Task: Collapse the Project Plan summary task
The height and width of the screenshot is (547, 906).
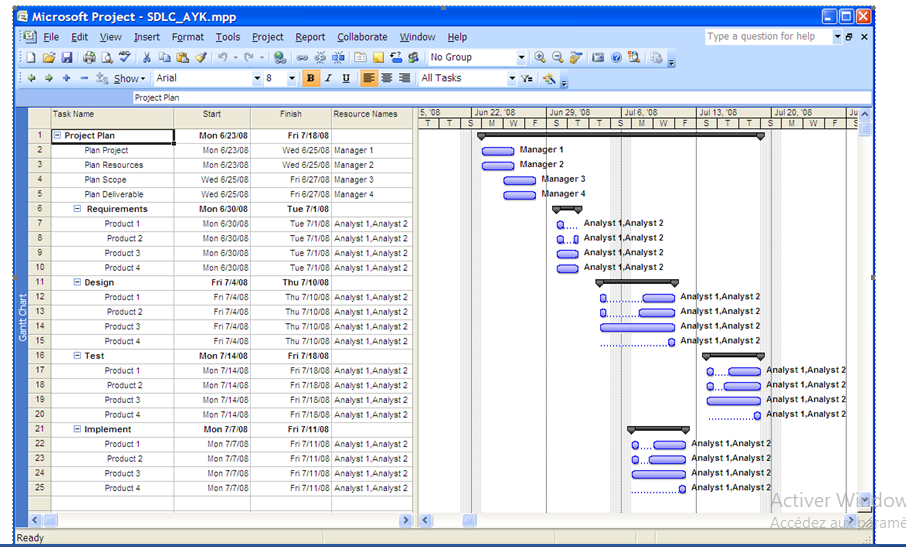Action: tap(57, 136)
